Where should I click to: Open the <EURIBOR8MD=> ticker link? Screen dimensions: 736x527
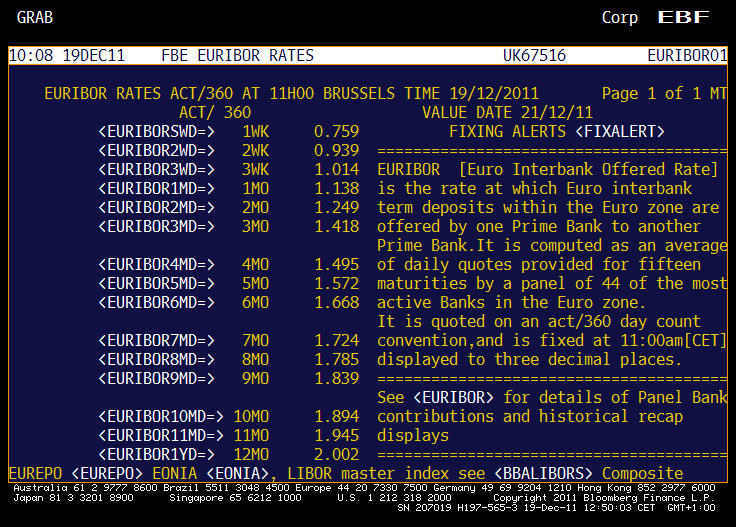click(157, 359)
